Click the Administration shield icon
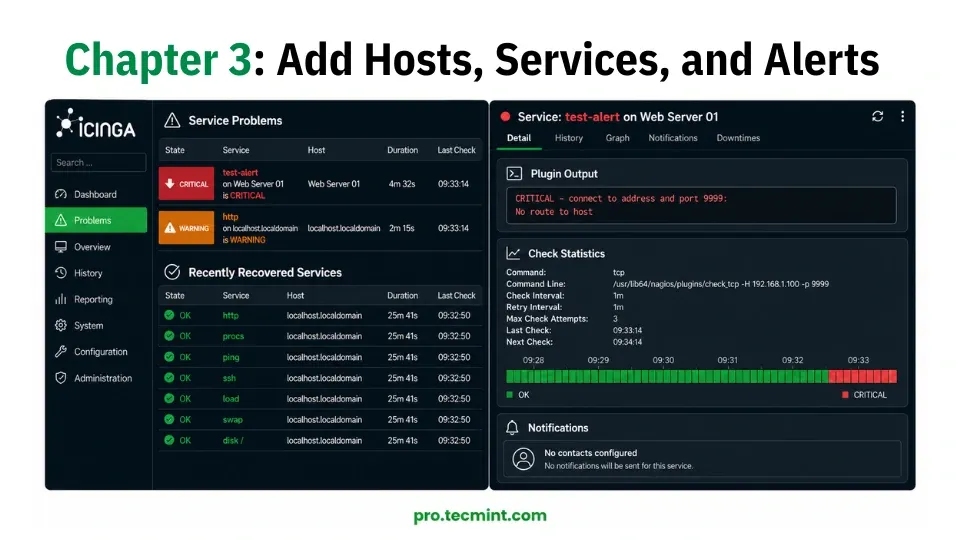This screenshot has width=960, height=540. 61,378
